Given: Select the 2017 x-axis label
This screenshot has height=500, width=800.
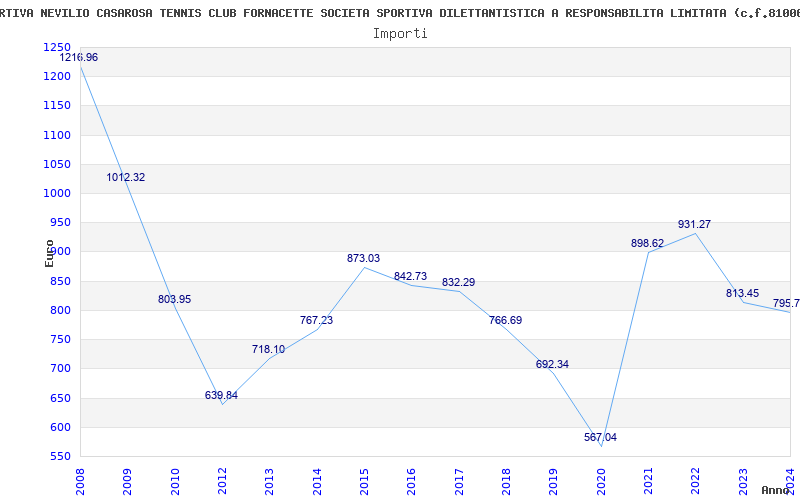Looking at the screenshot, I should click(x=459, y=482).
